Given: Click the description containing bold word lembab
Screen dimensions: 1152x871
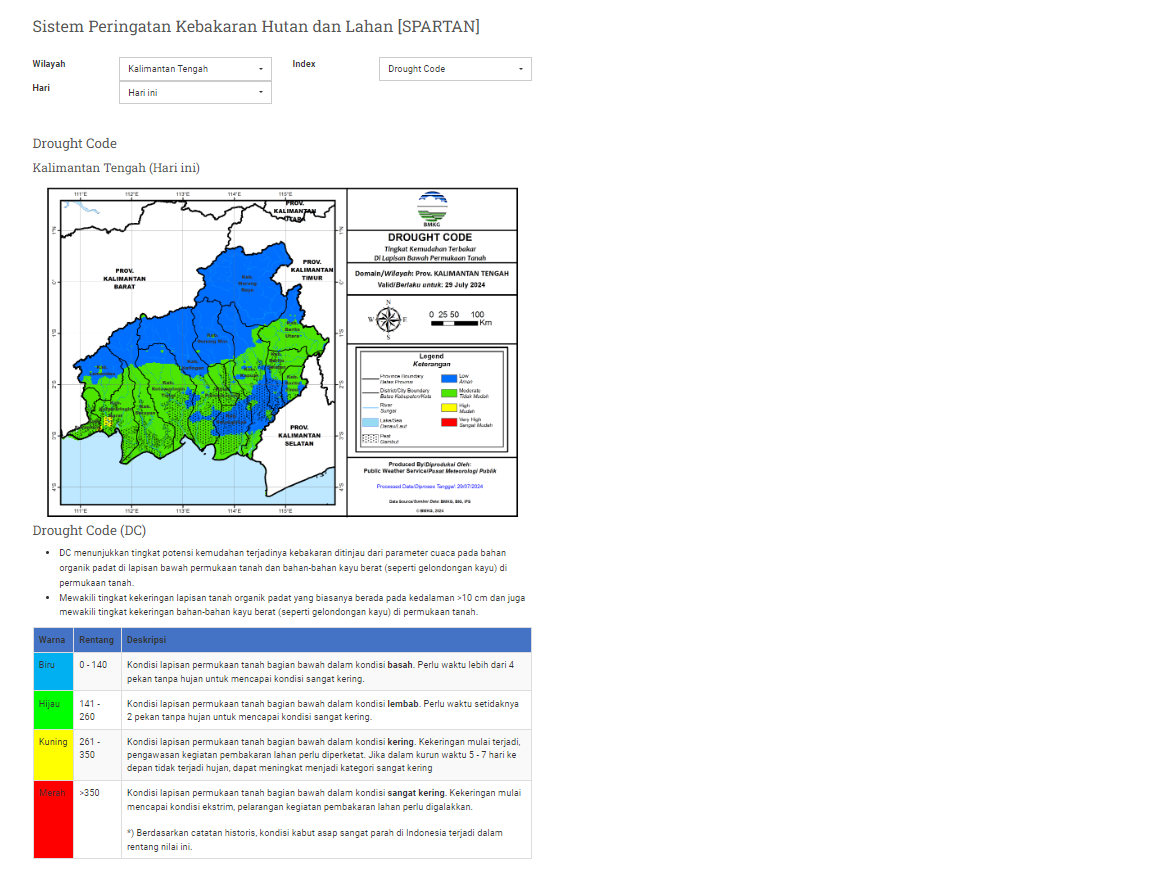Looking at the screenshot, I should tap(326, 709).
